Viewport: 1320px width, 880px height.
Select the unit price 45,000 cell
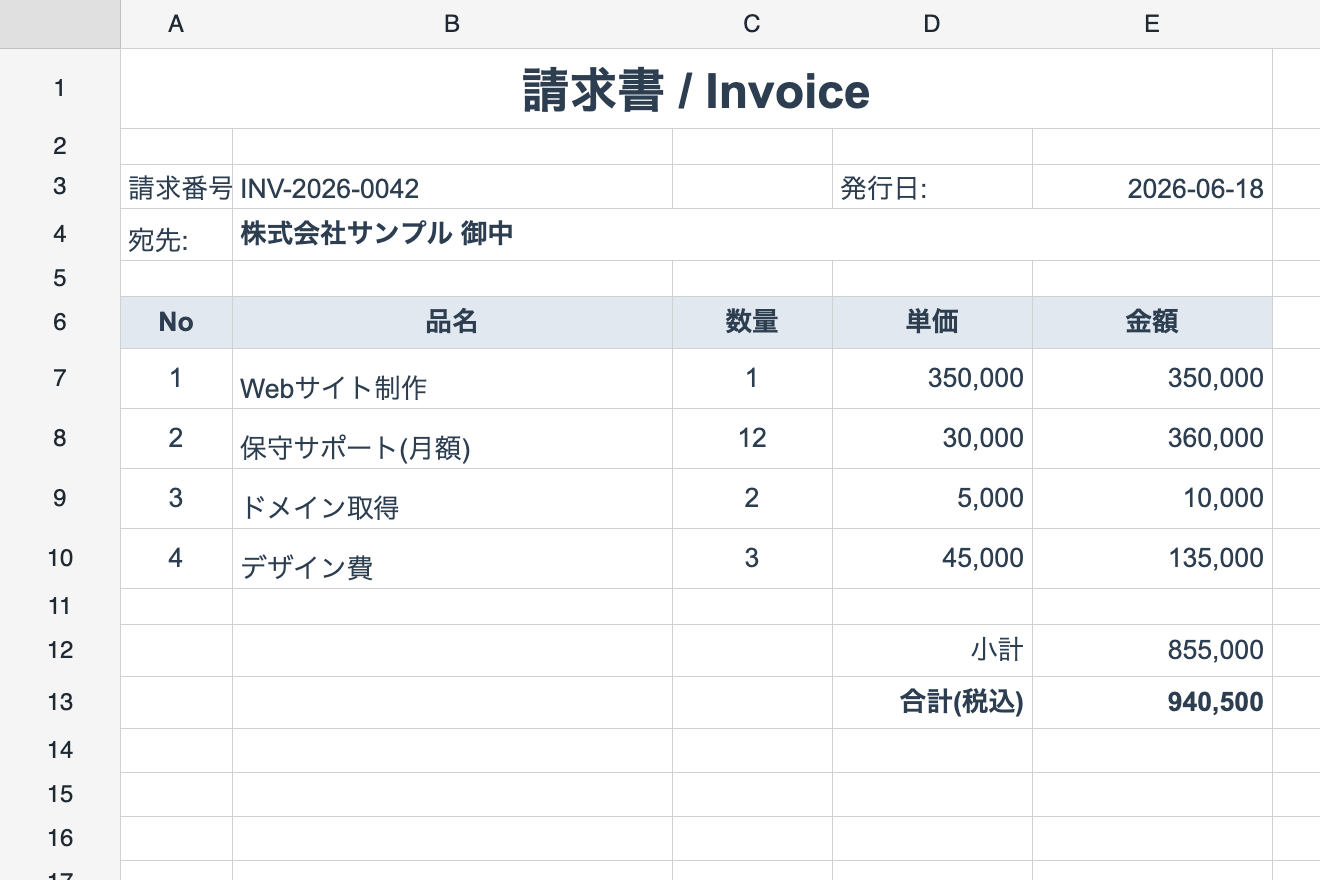(932, 558)
